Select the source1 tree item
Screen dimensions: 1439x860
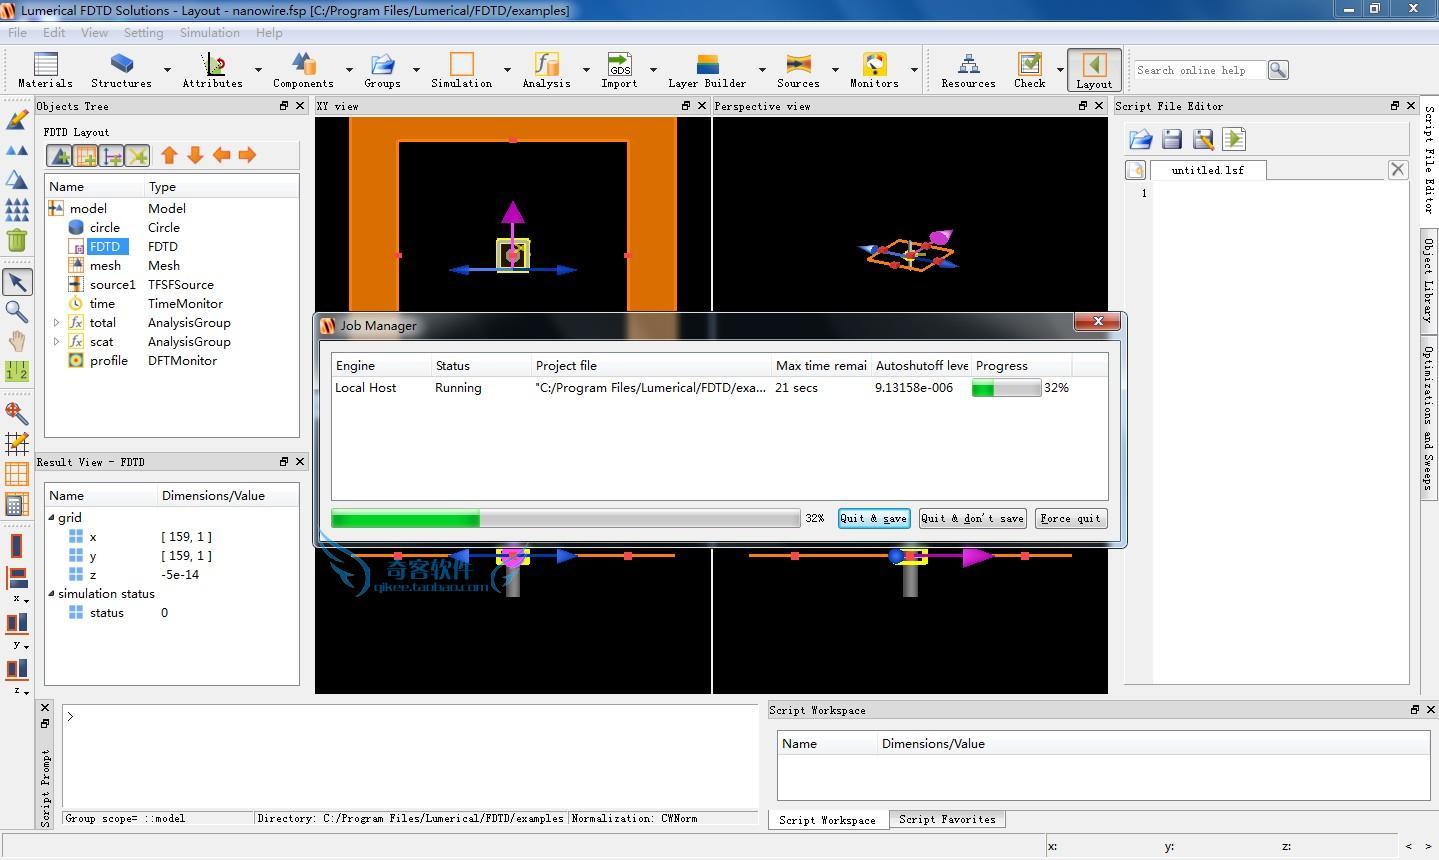pos(112,285)
